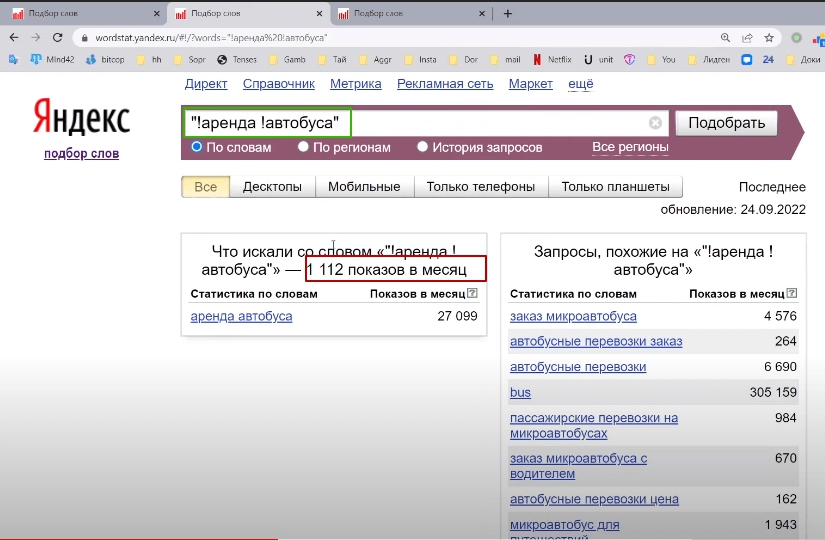Click the Подобрать button

point(726,123)
